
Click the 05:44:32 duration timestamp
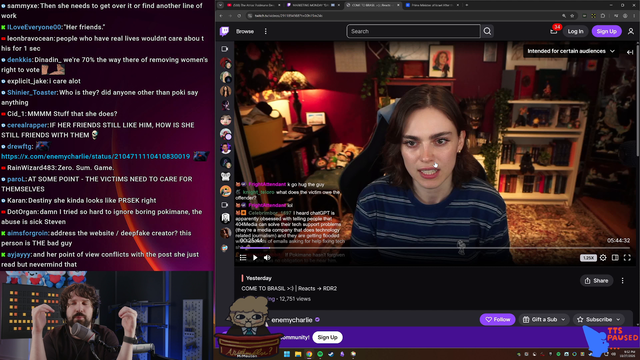click(618, 240)
